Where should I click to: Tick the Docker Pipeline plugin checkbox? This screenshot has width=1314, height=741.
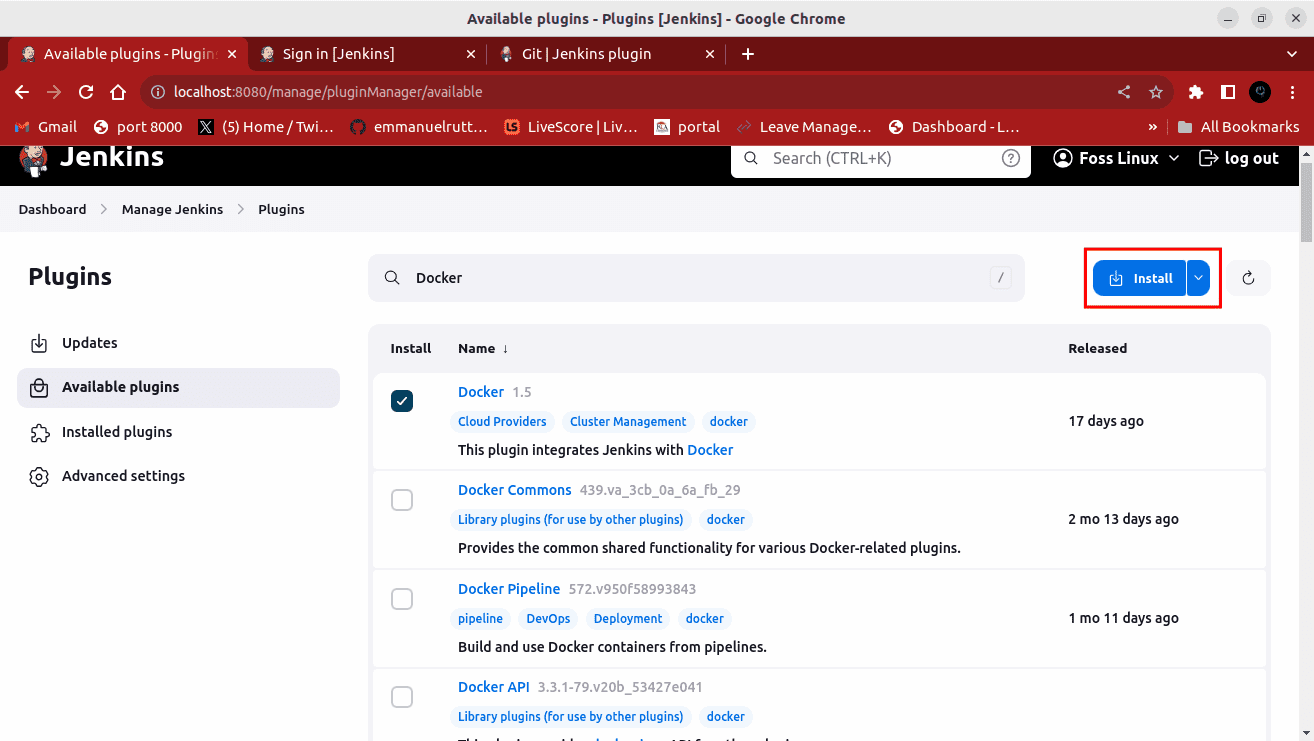402,599
